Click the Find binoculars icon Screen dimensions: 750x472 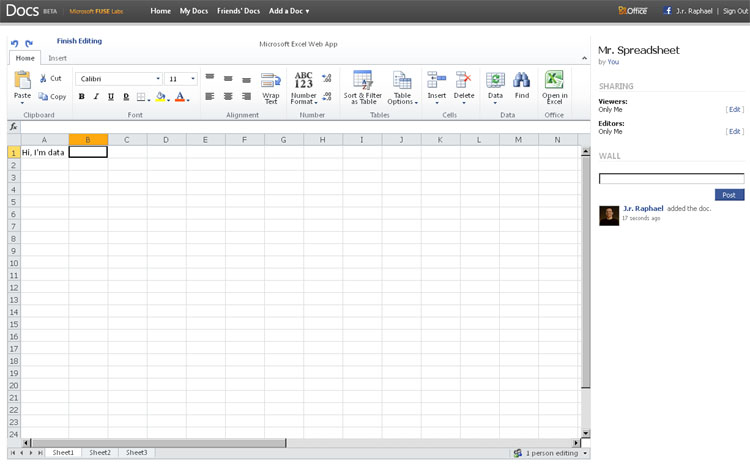click(522, 81)
